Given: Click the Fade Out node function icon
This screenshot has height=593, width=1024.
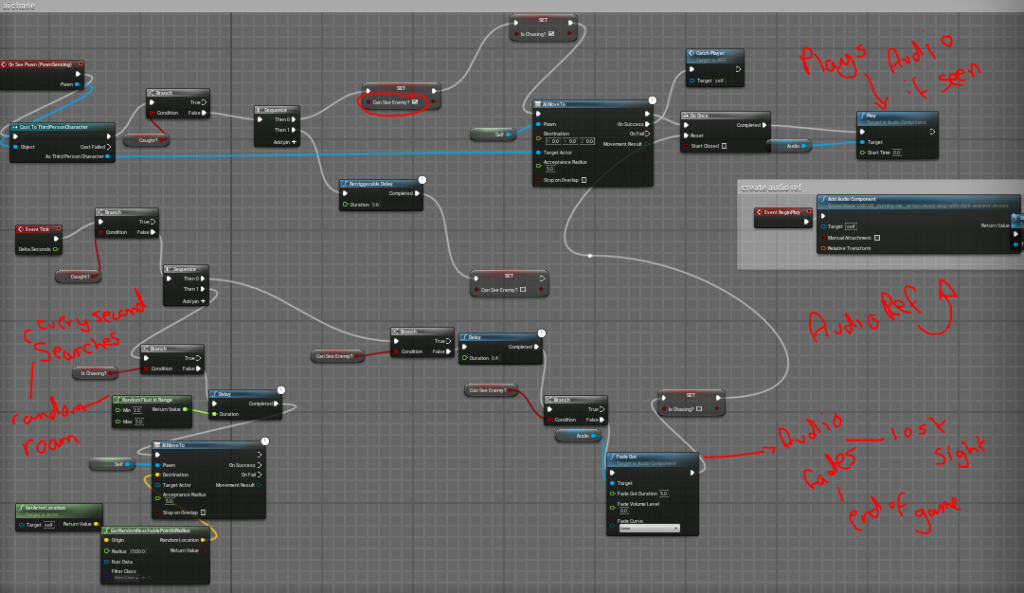Looking at the screenshot, I should pyautogui.click(x=612, y=457).
